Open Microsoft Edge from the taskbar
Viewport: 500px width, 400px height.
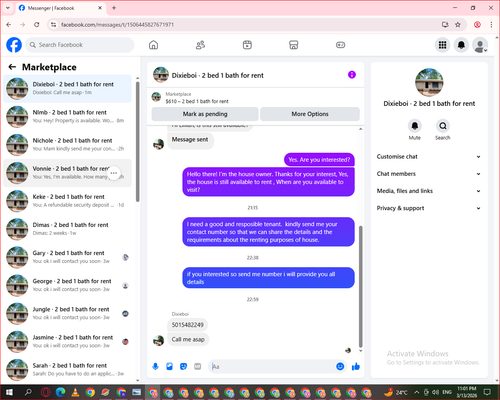tap(60, 392)
